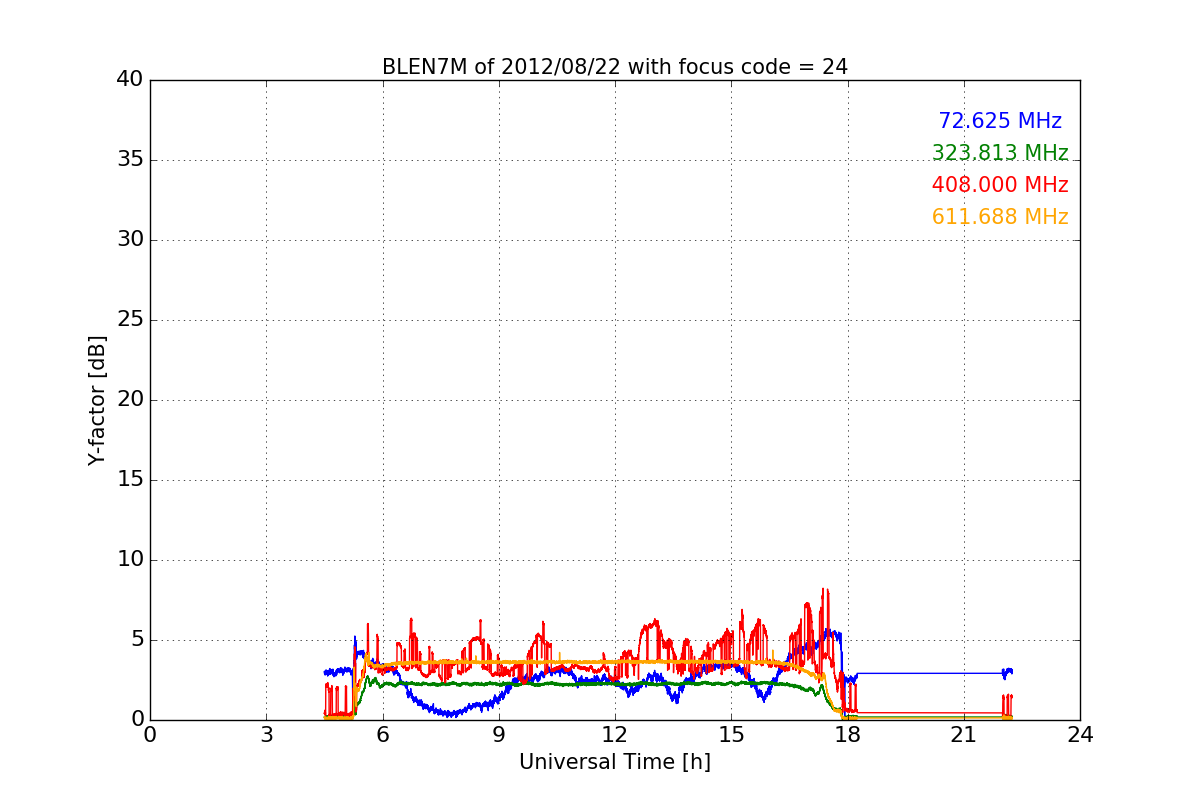Click the y-axis tick label '15'

click(130, 480)
